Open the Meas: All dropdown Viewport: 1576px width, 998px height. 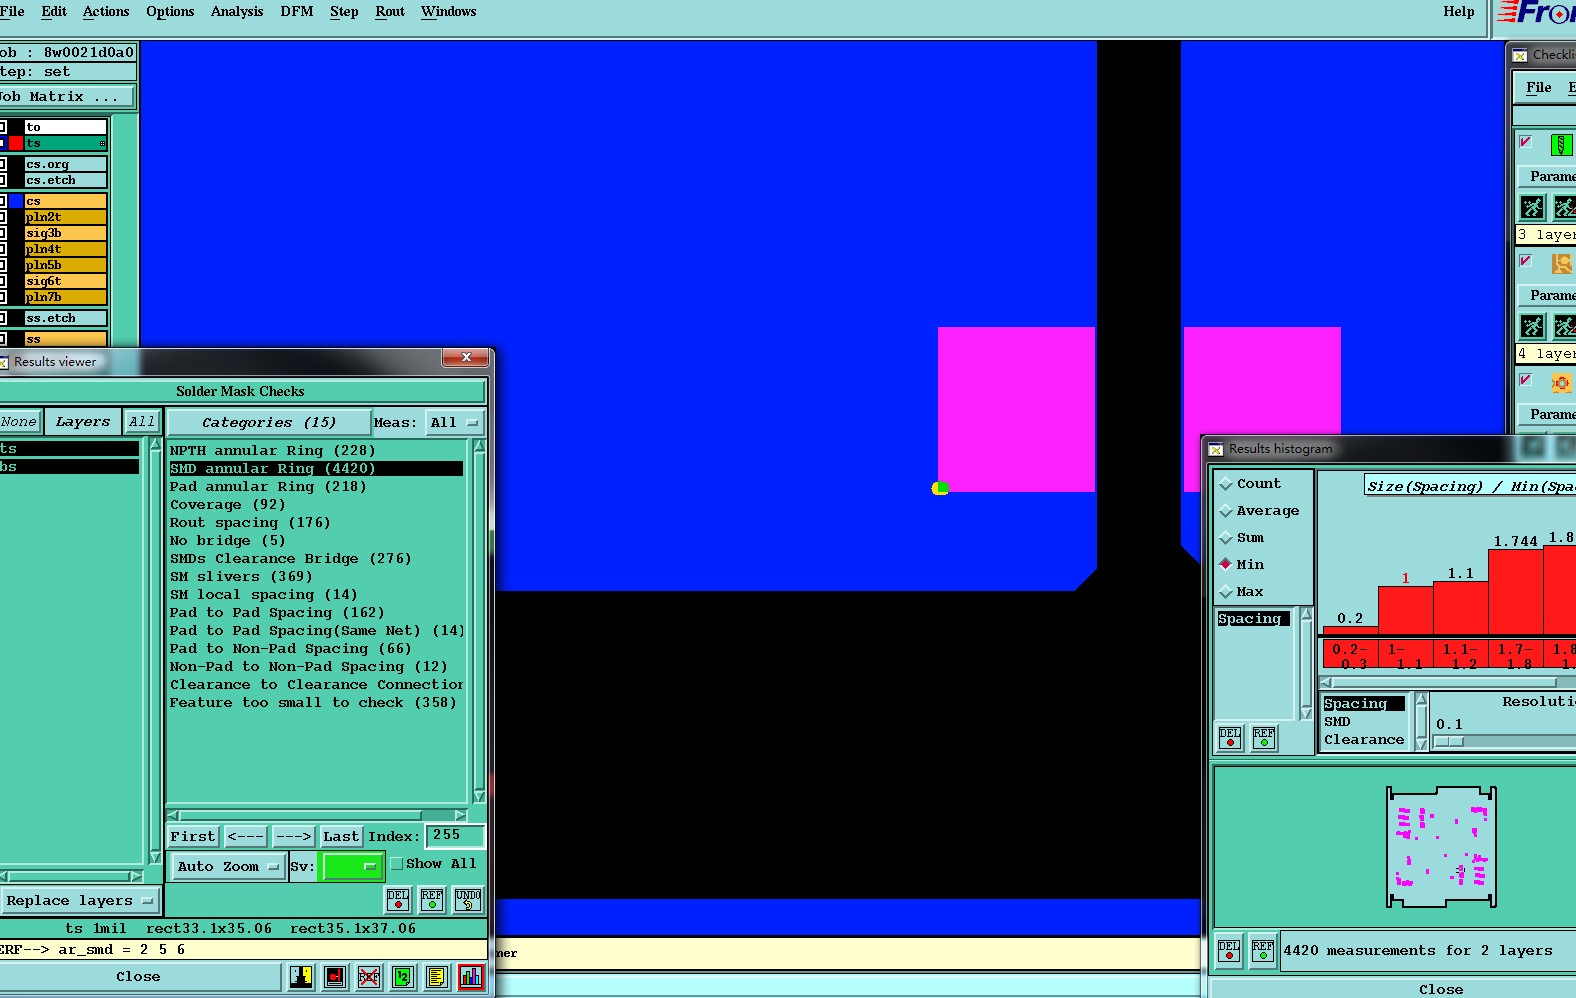coord(455,423)
